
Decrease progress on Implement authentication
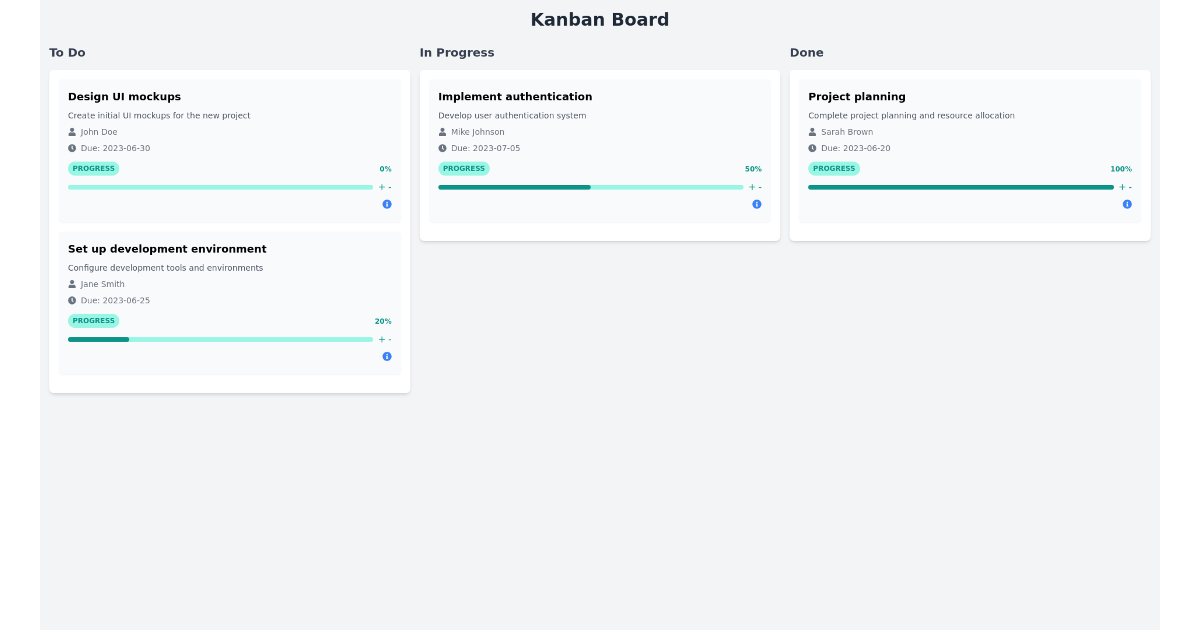(x=760, y=187)
